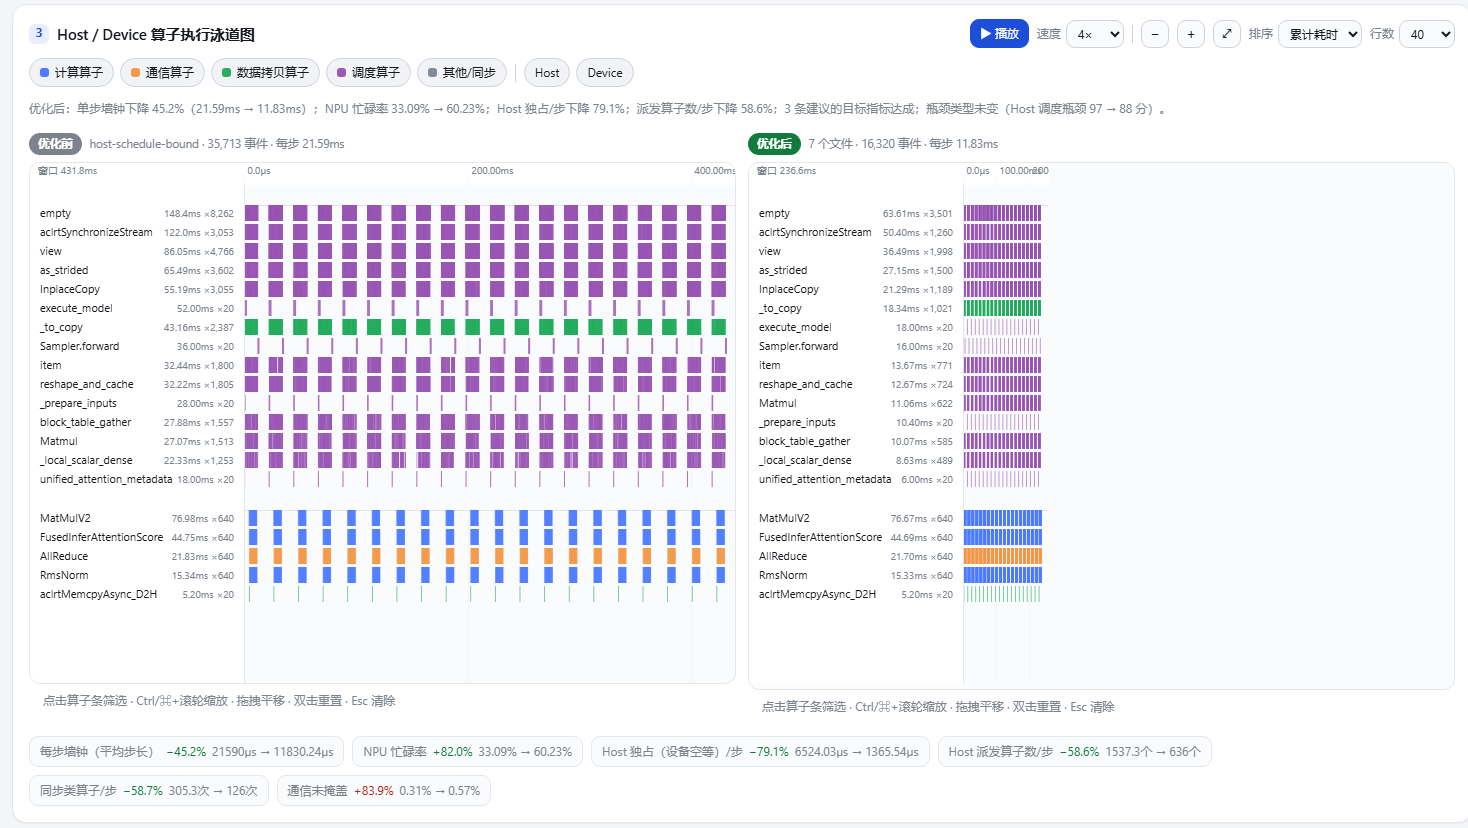
Task: Select FusedInferAttentionScore row in the 优化后 panel
Action: 900,537
